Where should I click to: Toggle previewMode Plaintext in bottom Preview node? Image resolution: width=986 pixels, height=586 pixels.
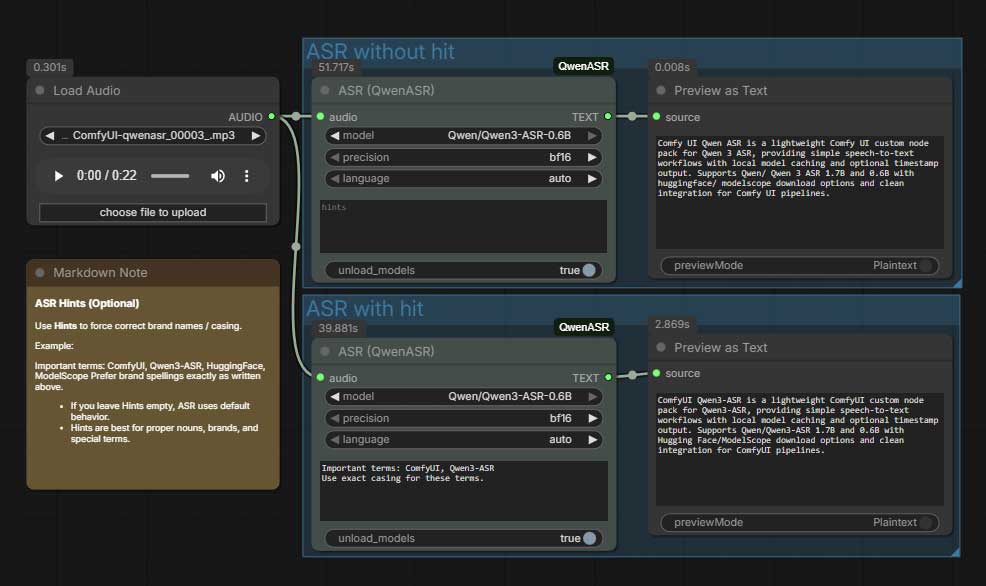[x=800, y=522]
